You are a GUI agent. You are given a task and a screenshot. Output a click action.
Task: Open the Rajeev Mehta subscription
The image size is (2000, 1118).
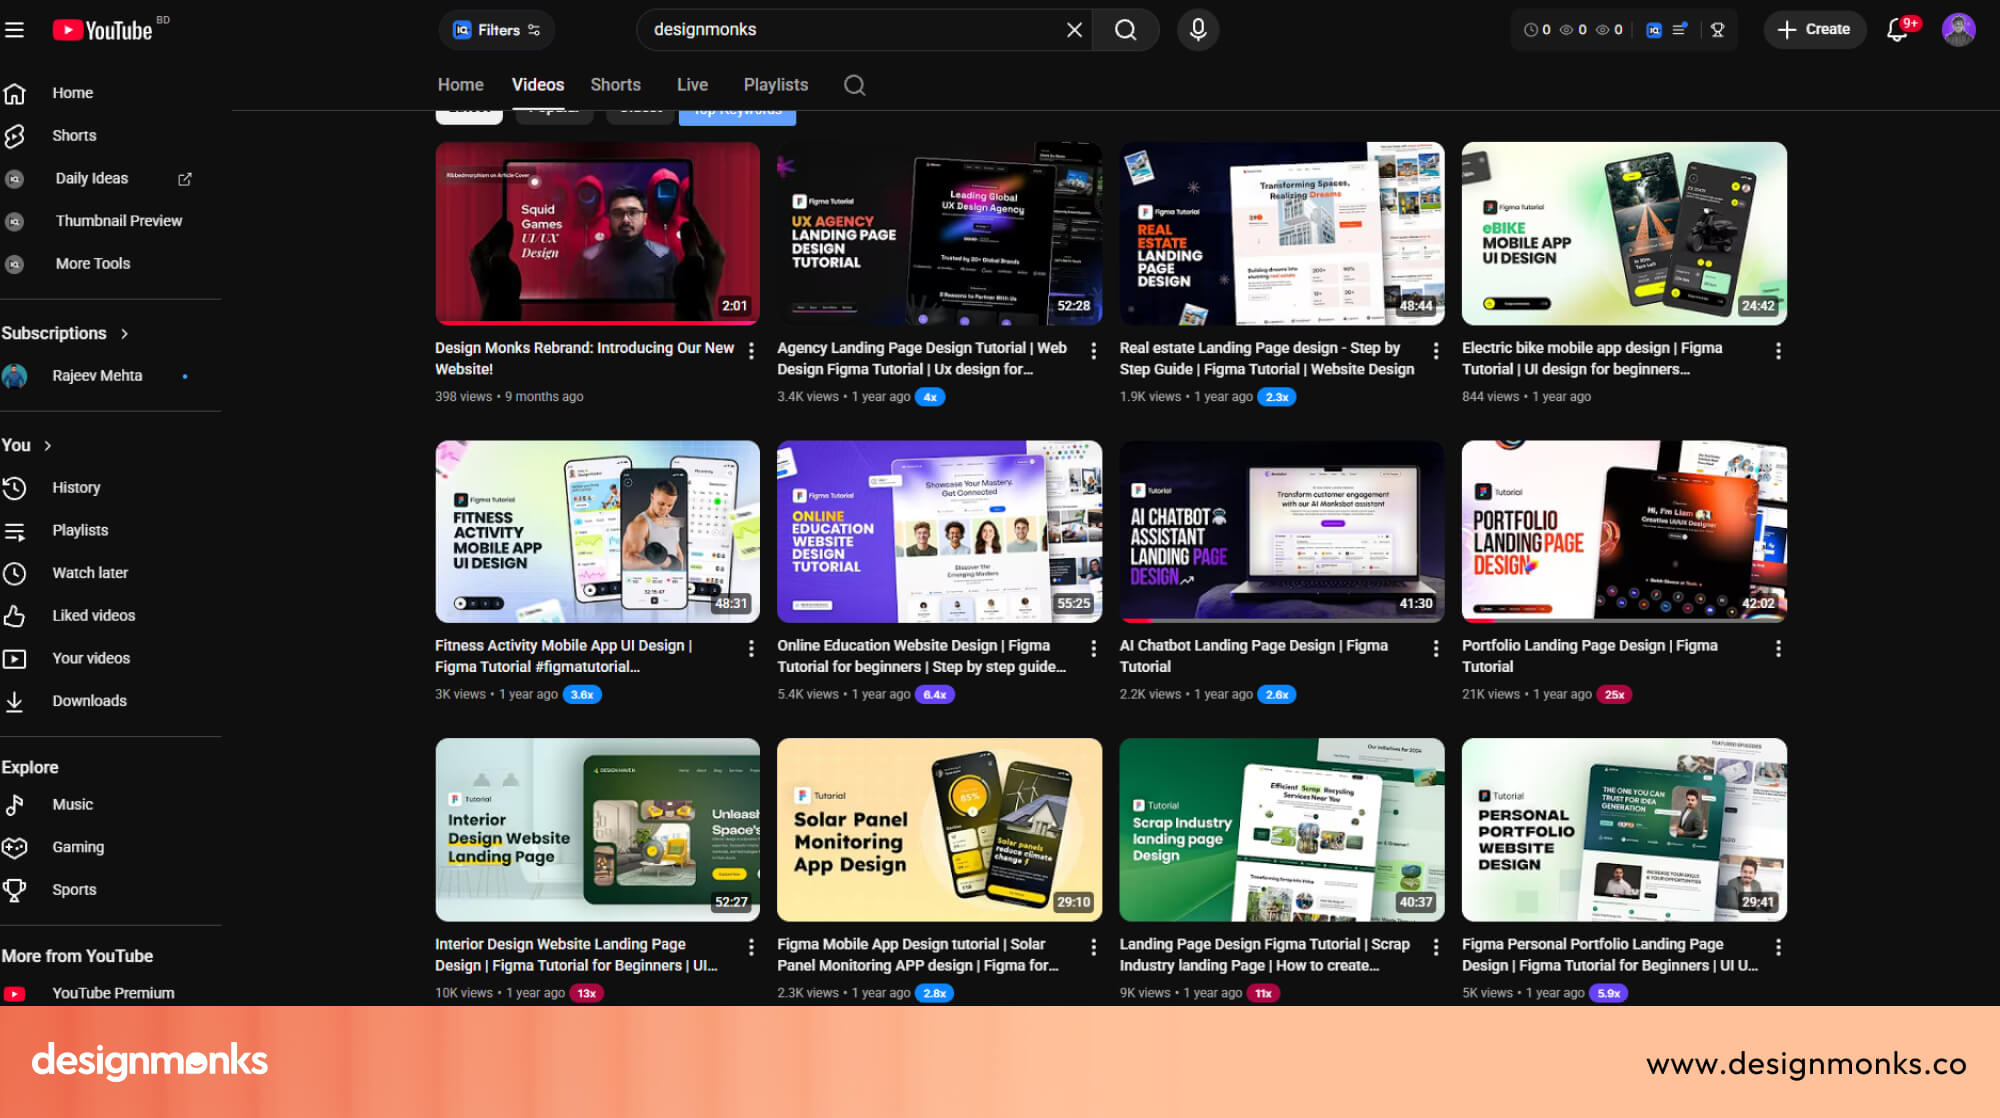pyautogui.click(x=97, y=376)
